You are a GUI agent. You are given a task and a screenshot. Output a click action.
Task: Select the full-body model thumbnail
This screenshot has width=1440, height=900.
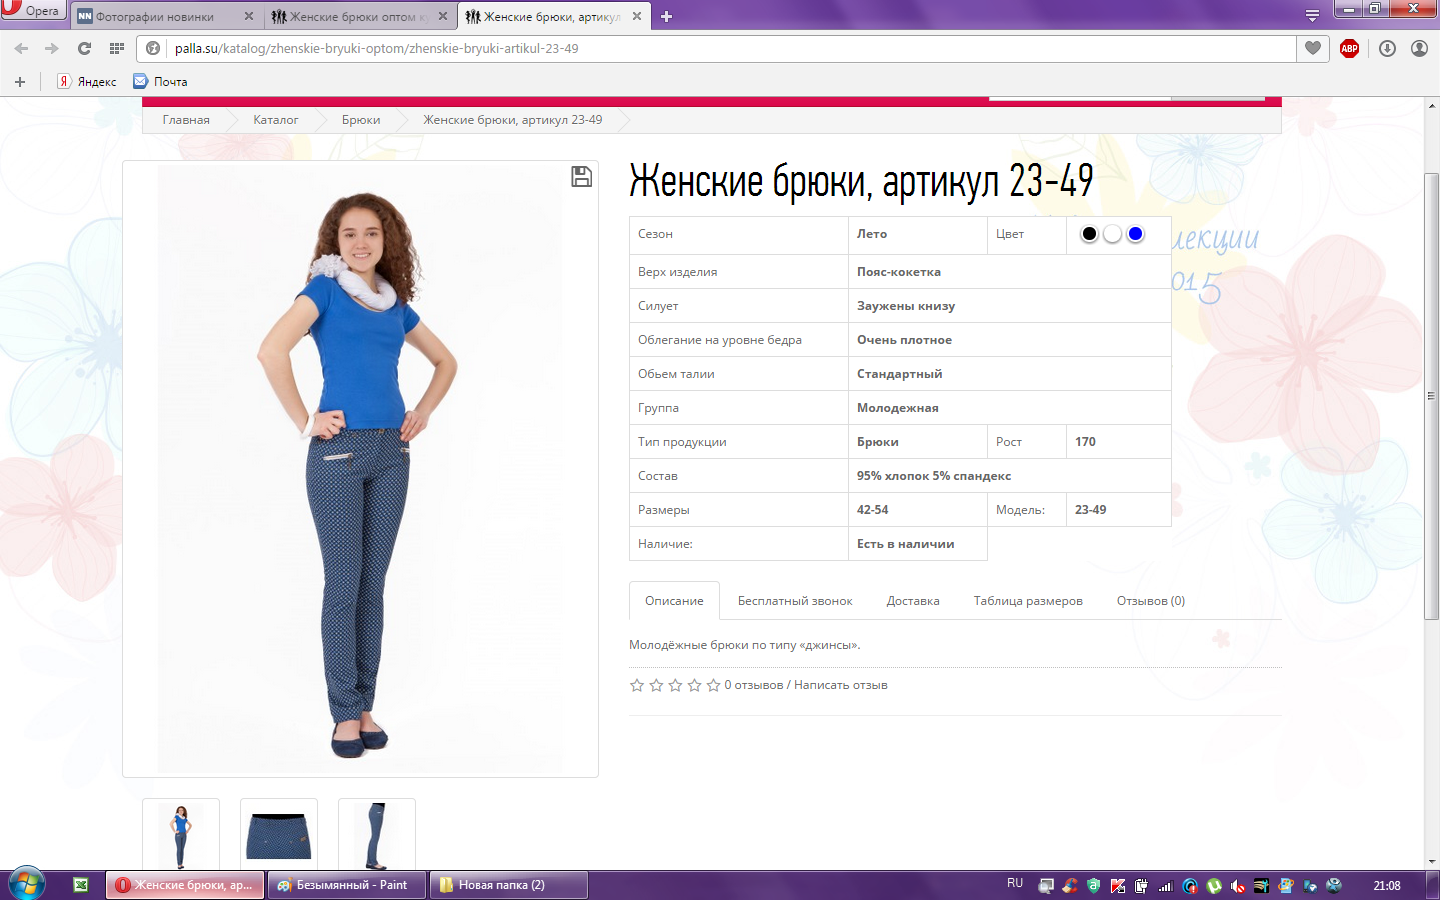click(181, 834)
